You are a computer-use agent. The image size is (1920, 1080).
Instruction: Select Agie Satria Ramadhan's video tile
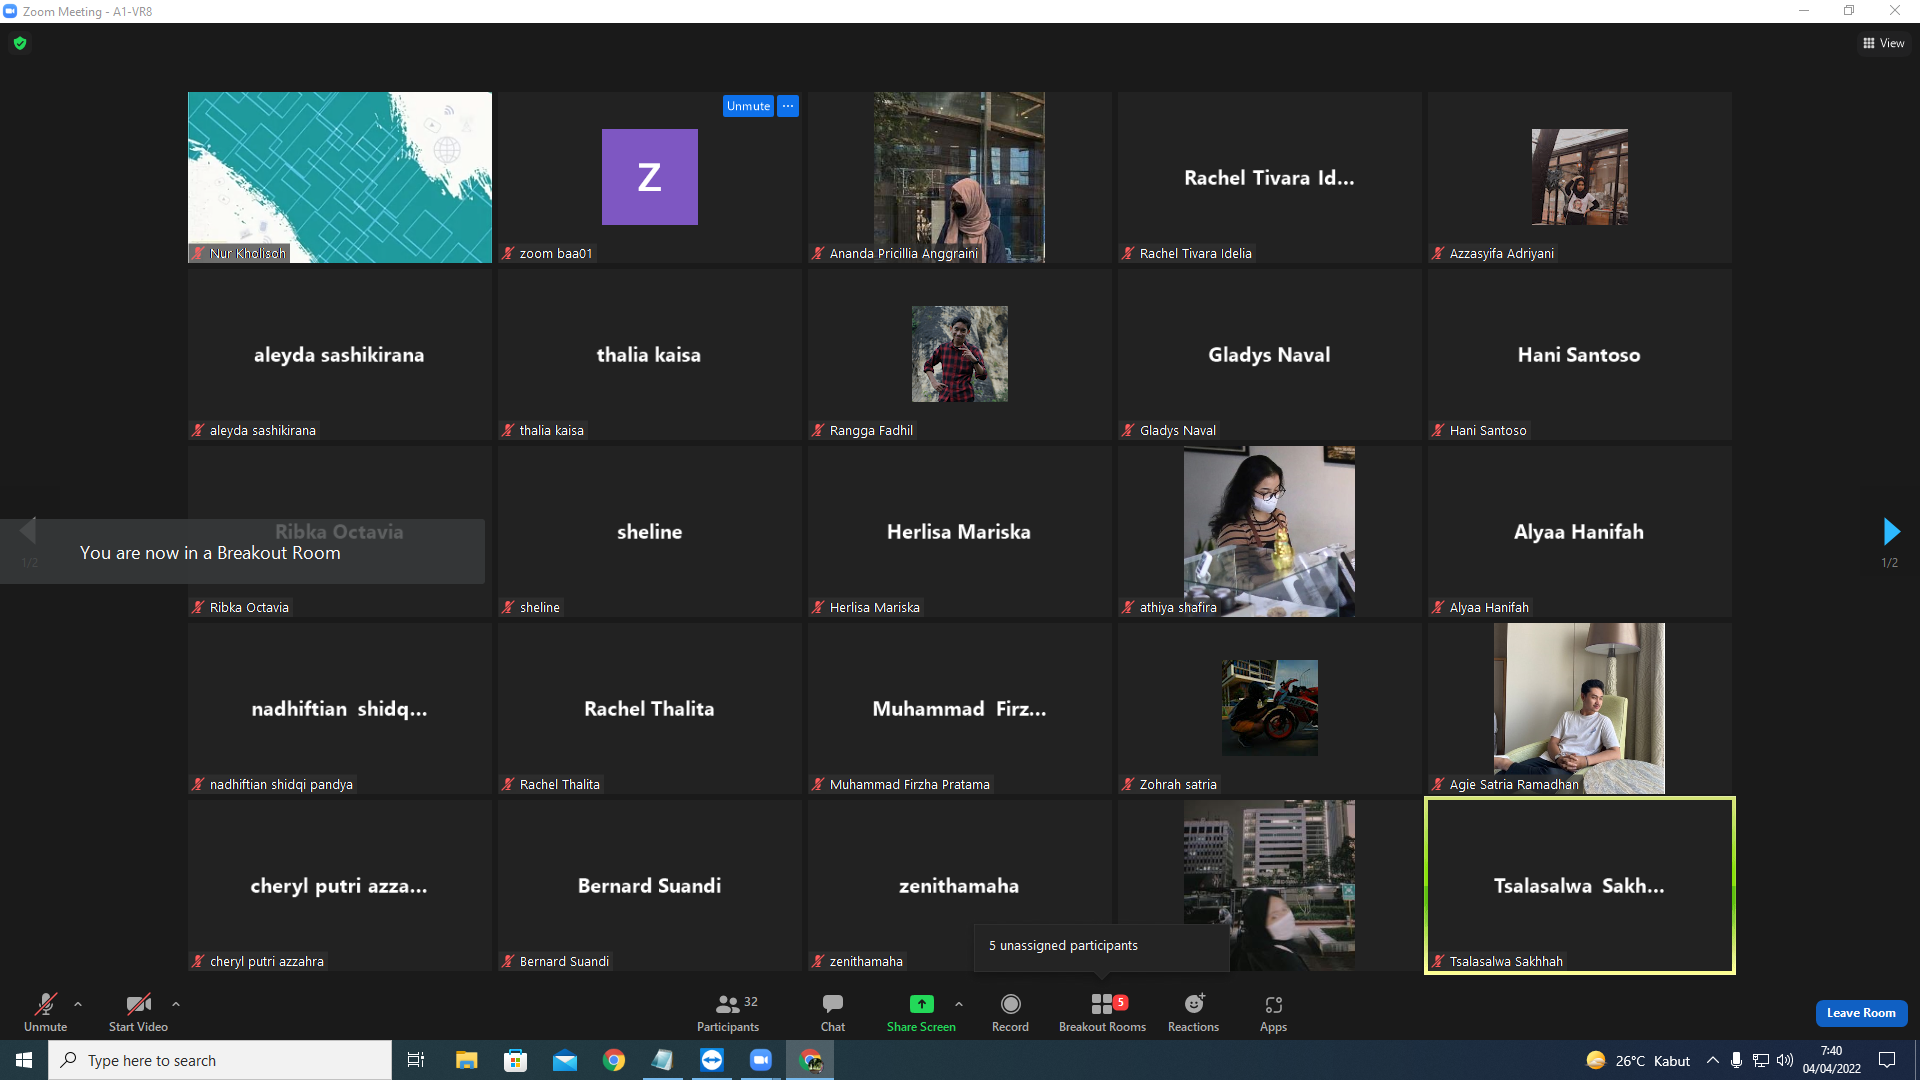1580,708
